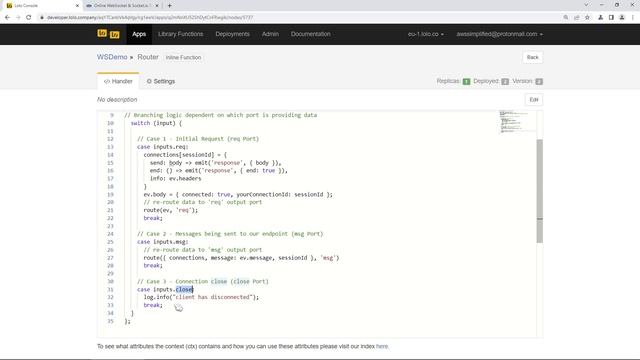Screen dimensions: 640x360
Task: Click the highlighted 'close' in inputs.close
Action: click(x=184, y=289)
